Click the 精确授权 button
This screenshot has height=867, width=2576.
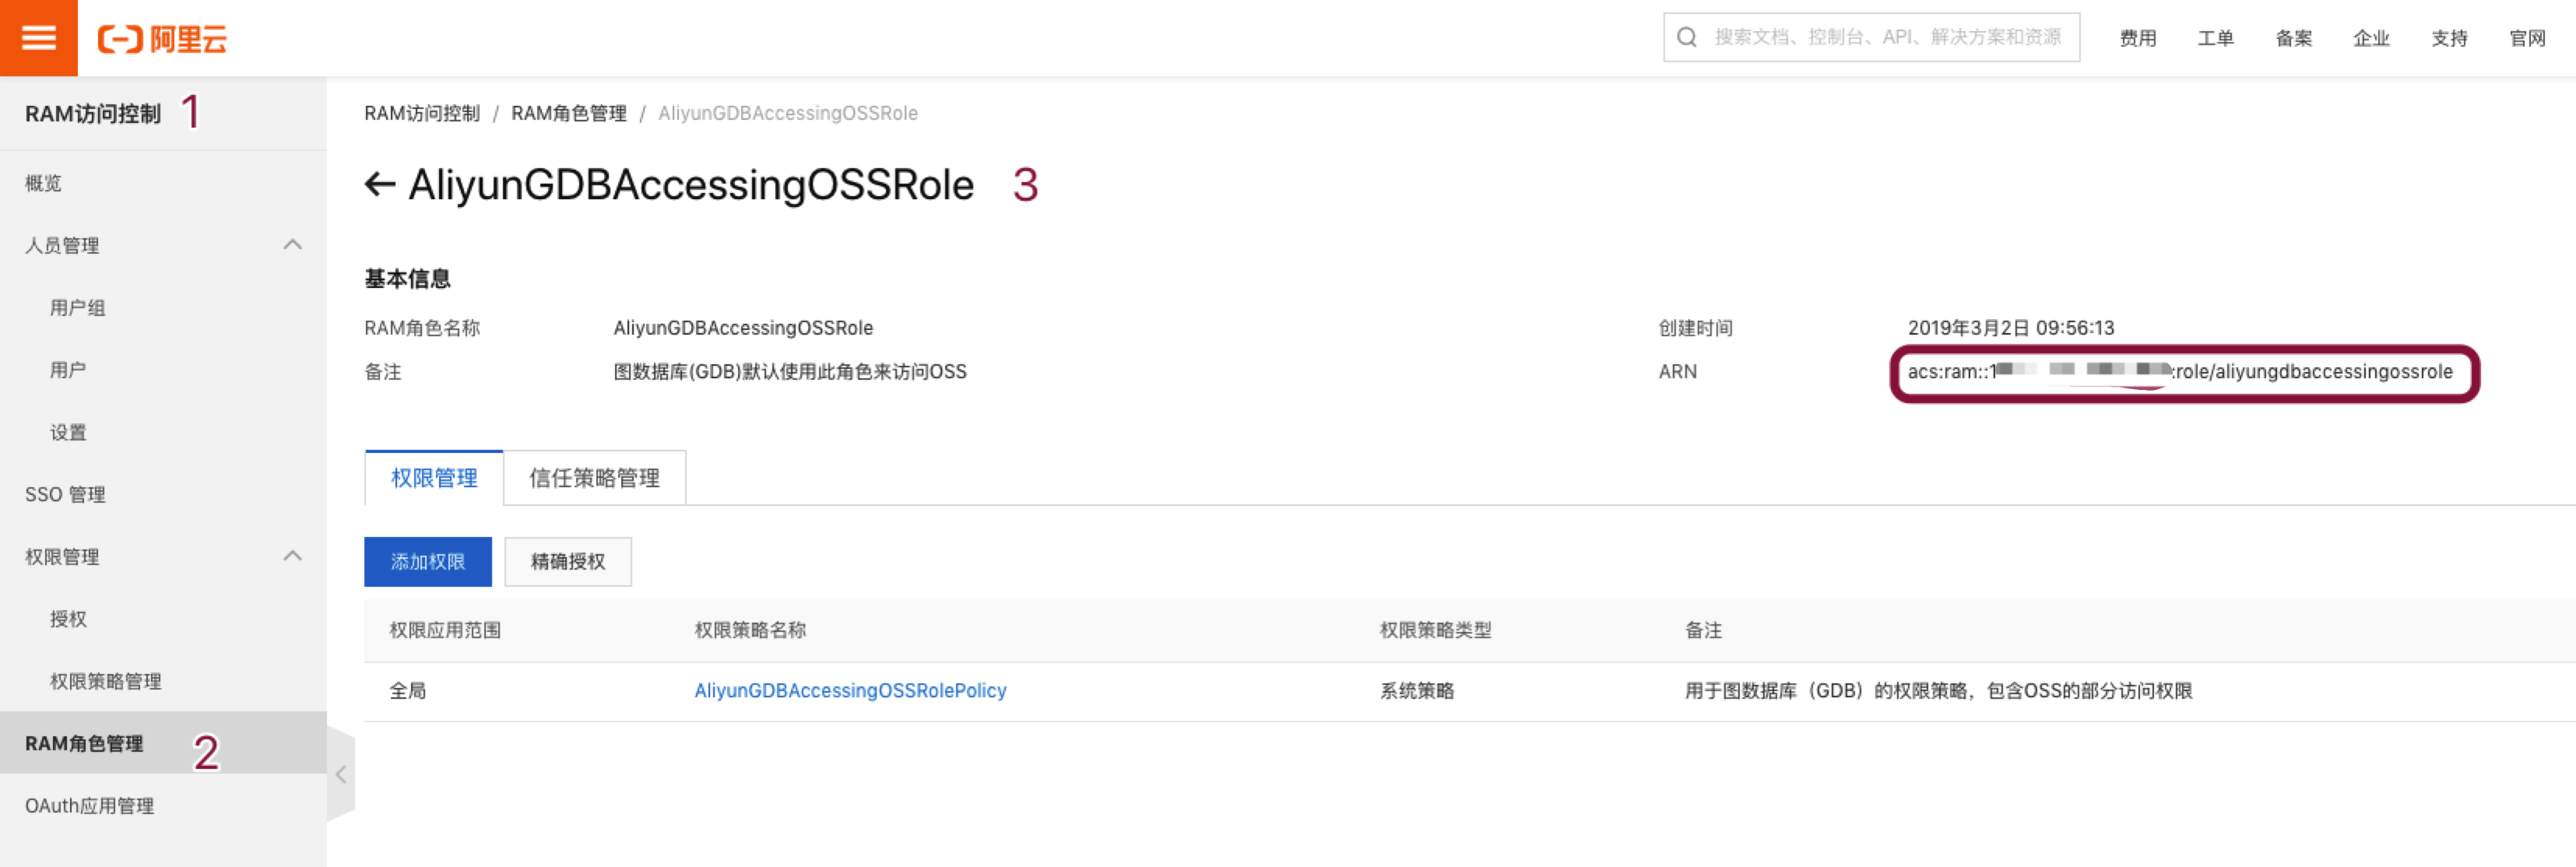[x=568, y=562]
